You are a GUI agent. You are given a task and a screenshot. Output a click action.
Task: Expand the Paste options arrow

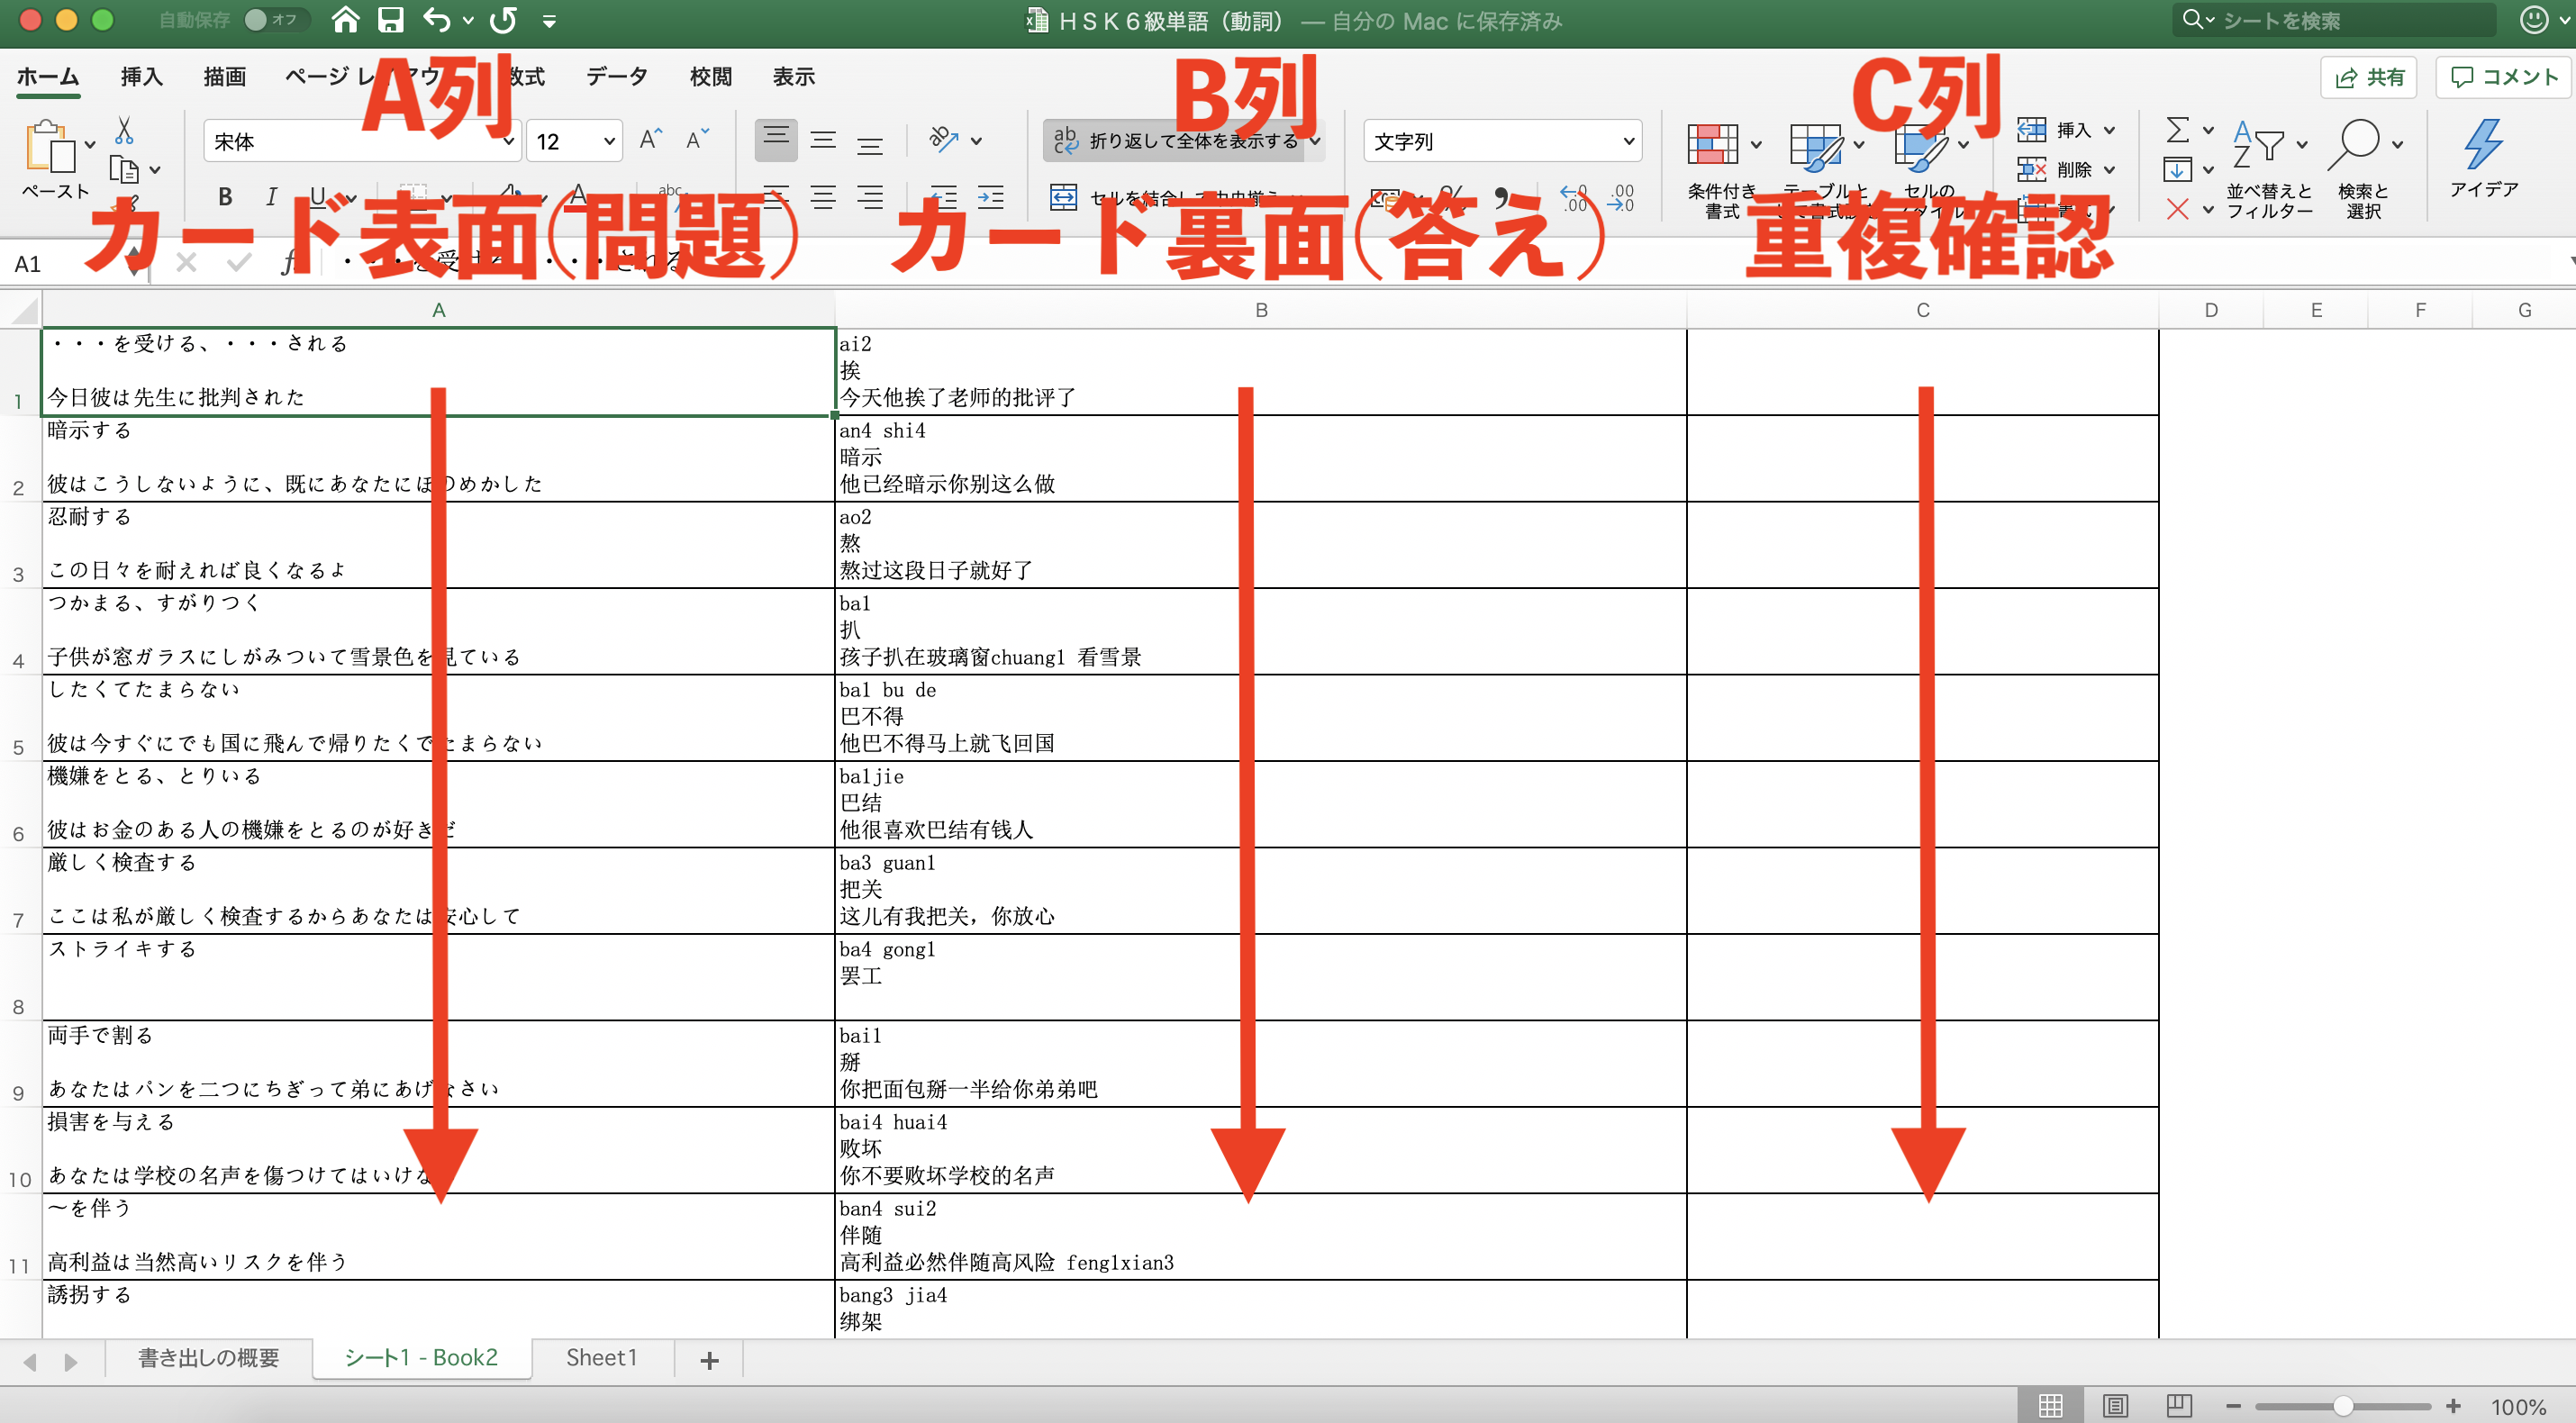point(91,145)
